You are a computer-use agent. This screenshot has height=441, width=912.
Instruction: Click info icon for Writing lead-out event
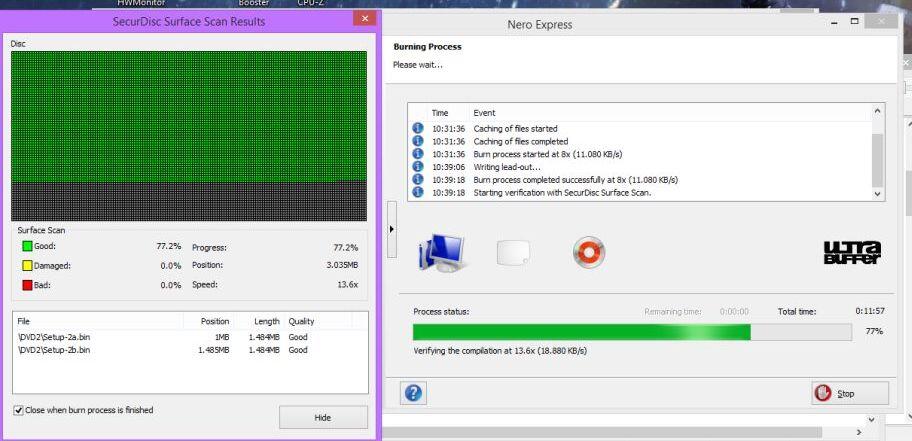(418, 166)
